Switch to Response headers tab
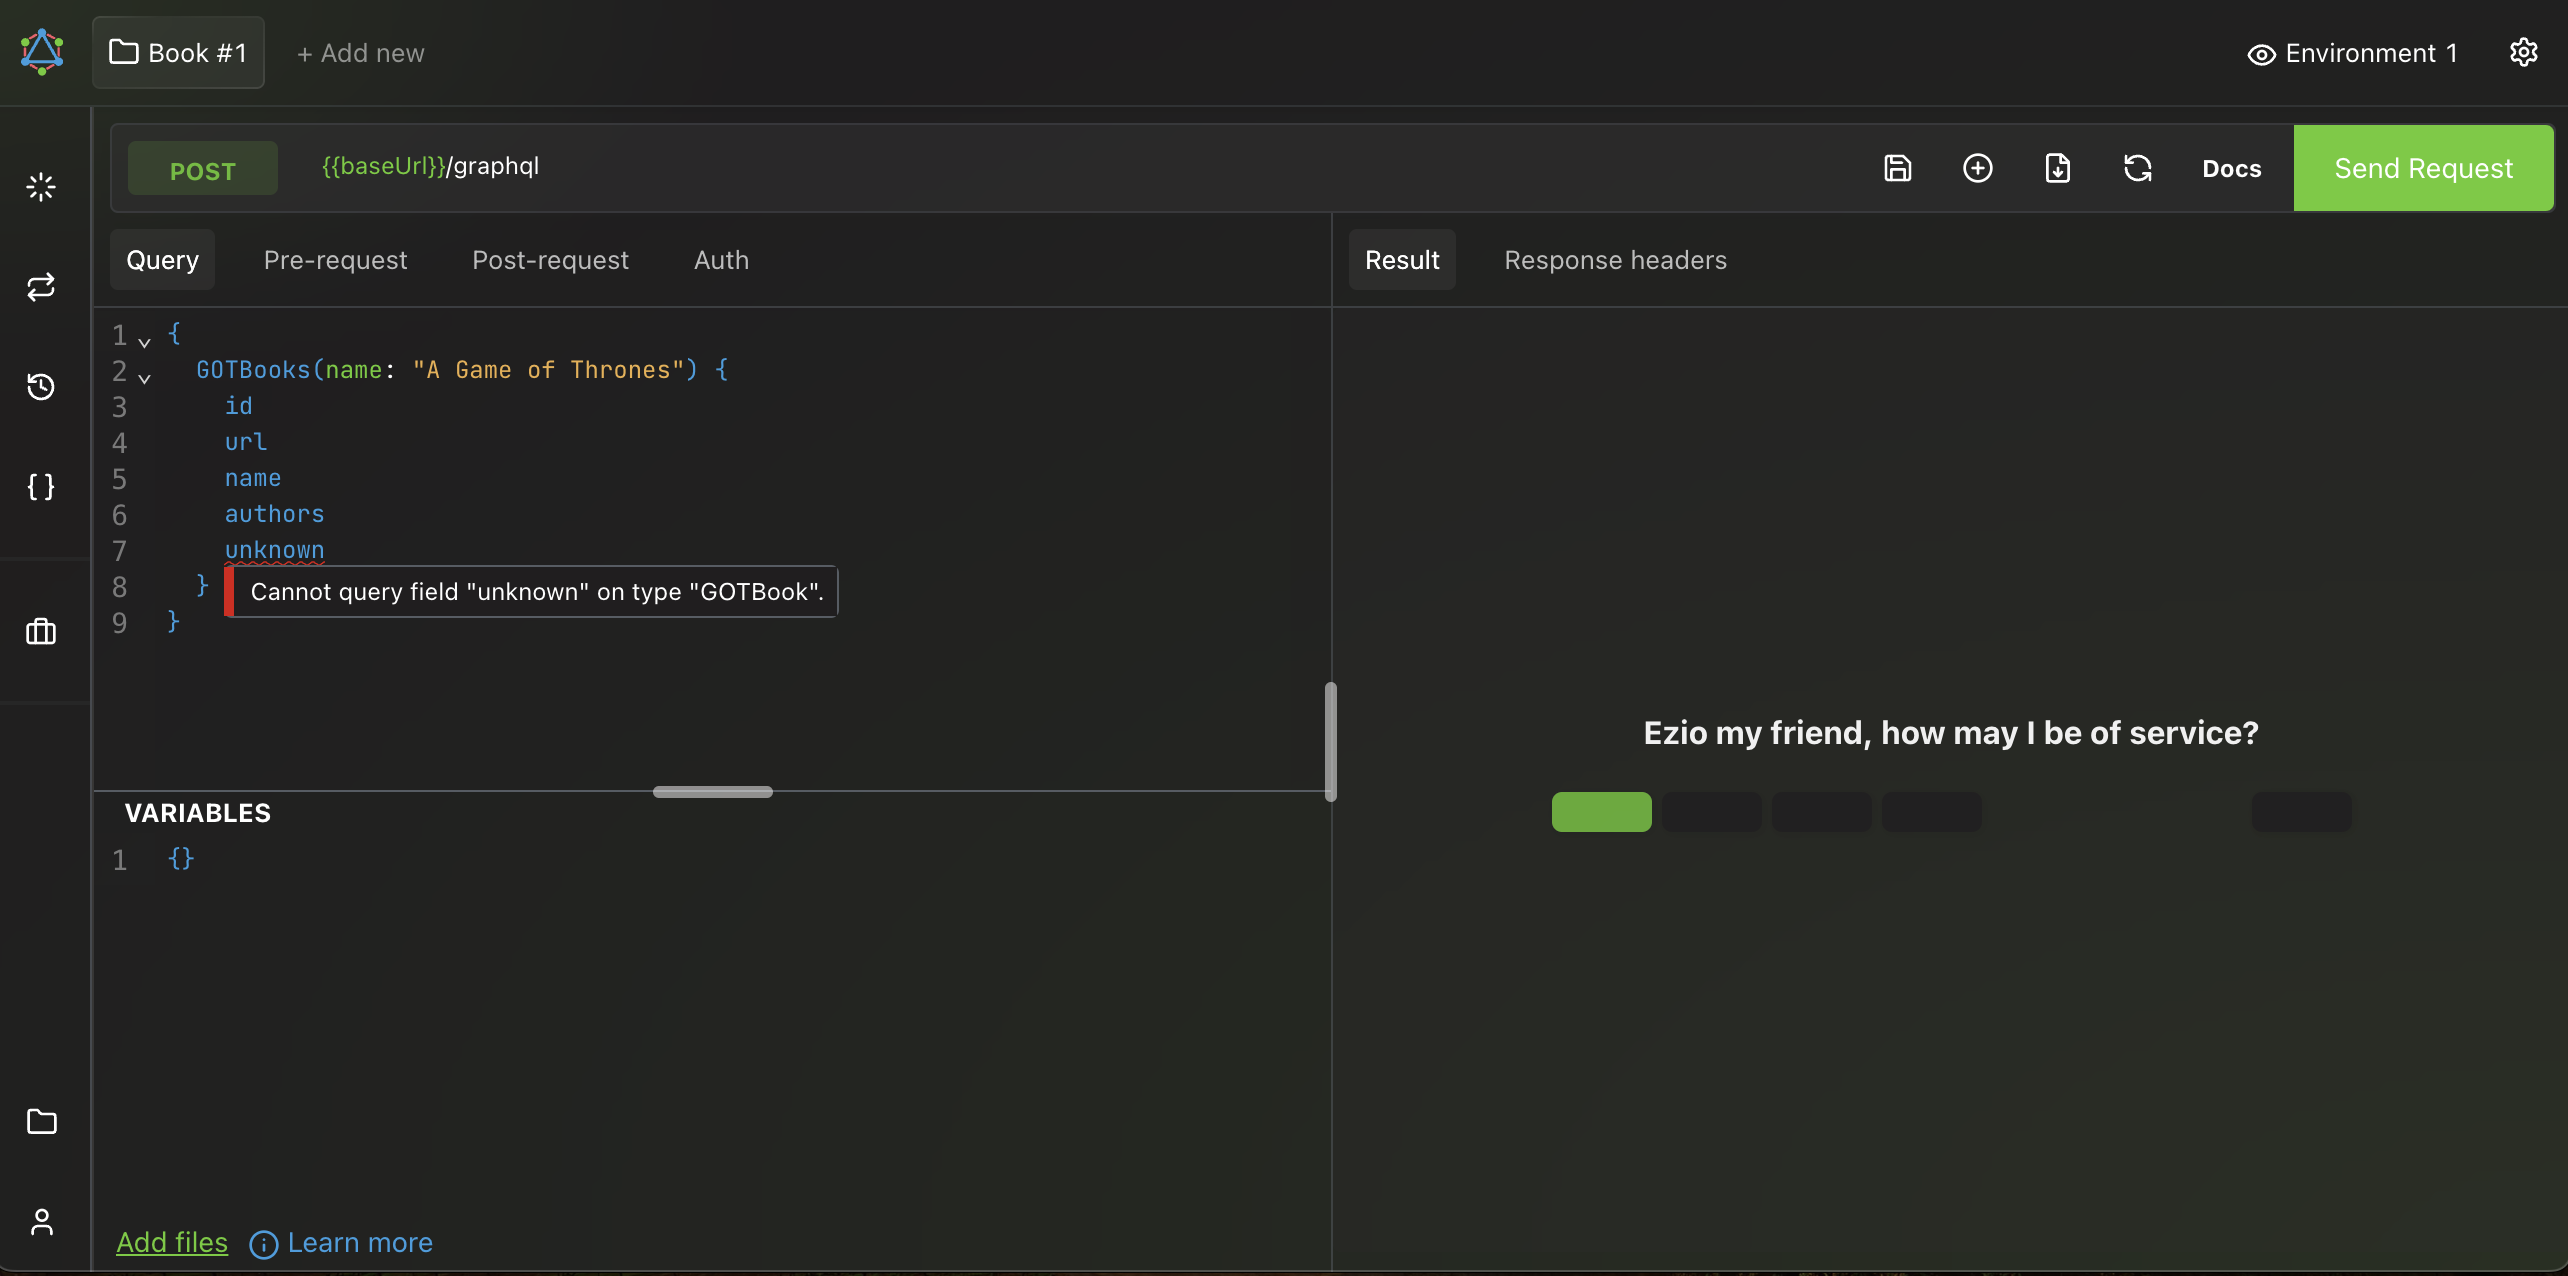Screen dimensions: 2568x1276 point(1615,260)
